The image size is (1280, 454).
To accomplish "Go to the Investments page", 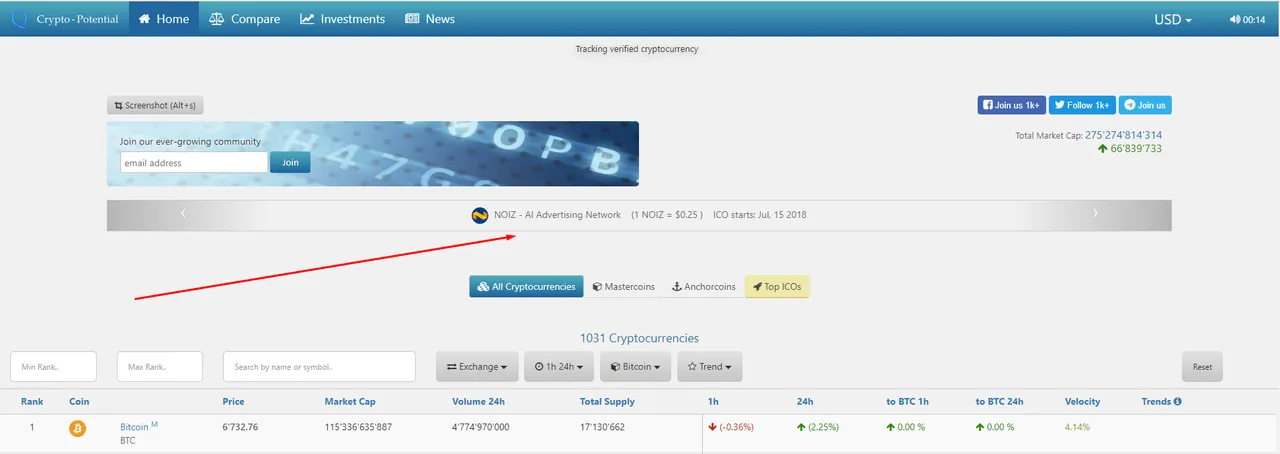I will point(342,18).
